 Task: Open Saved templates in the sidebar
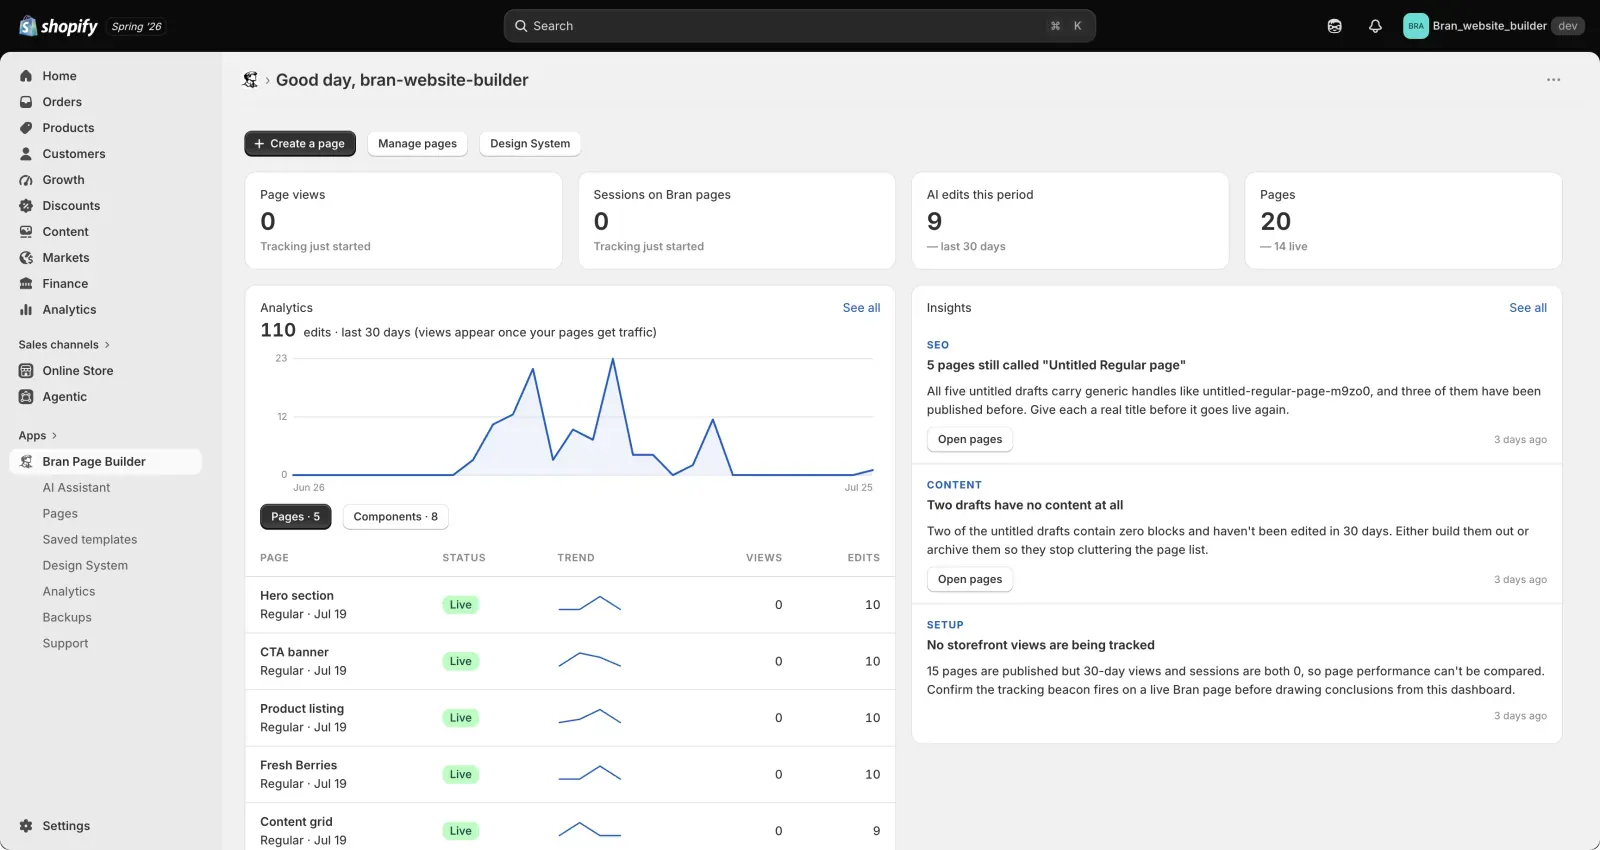coord(90,540)
